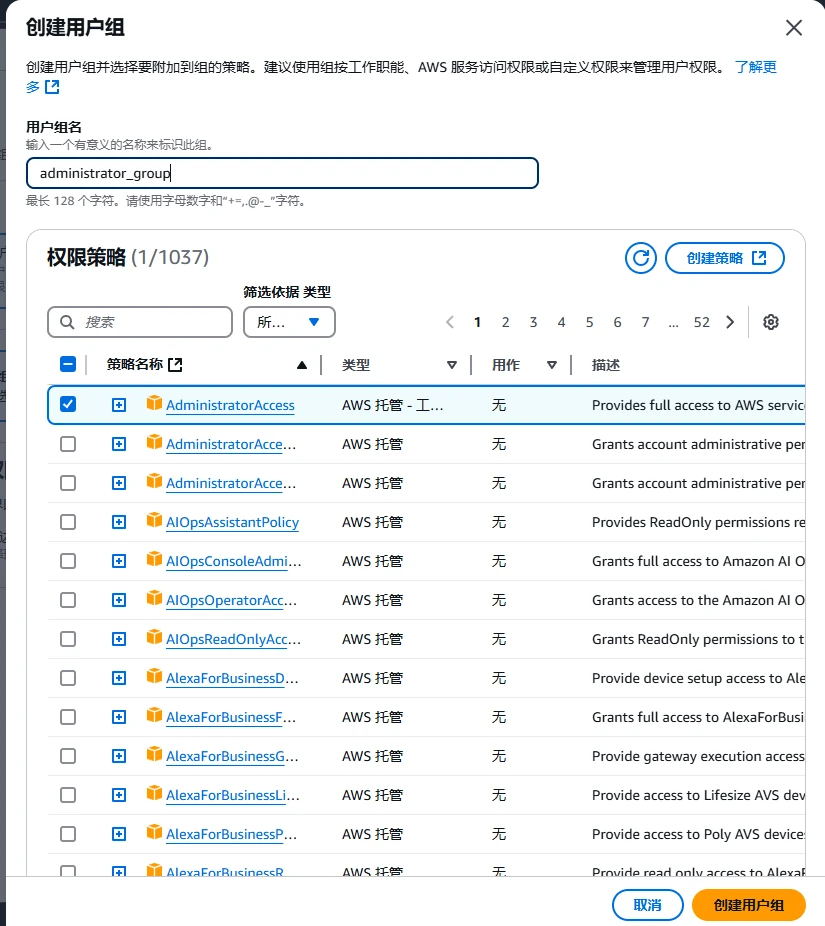Open the AdministratorAccess policy link
Image resolution: width=825 pixels, height=926 pixels.
point(230,405)
